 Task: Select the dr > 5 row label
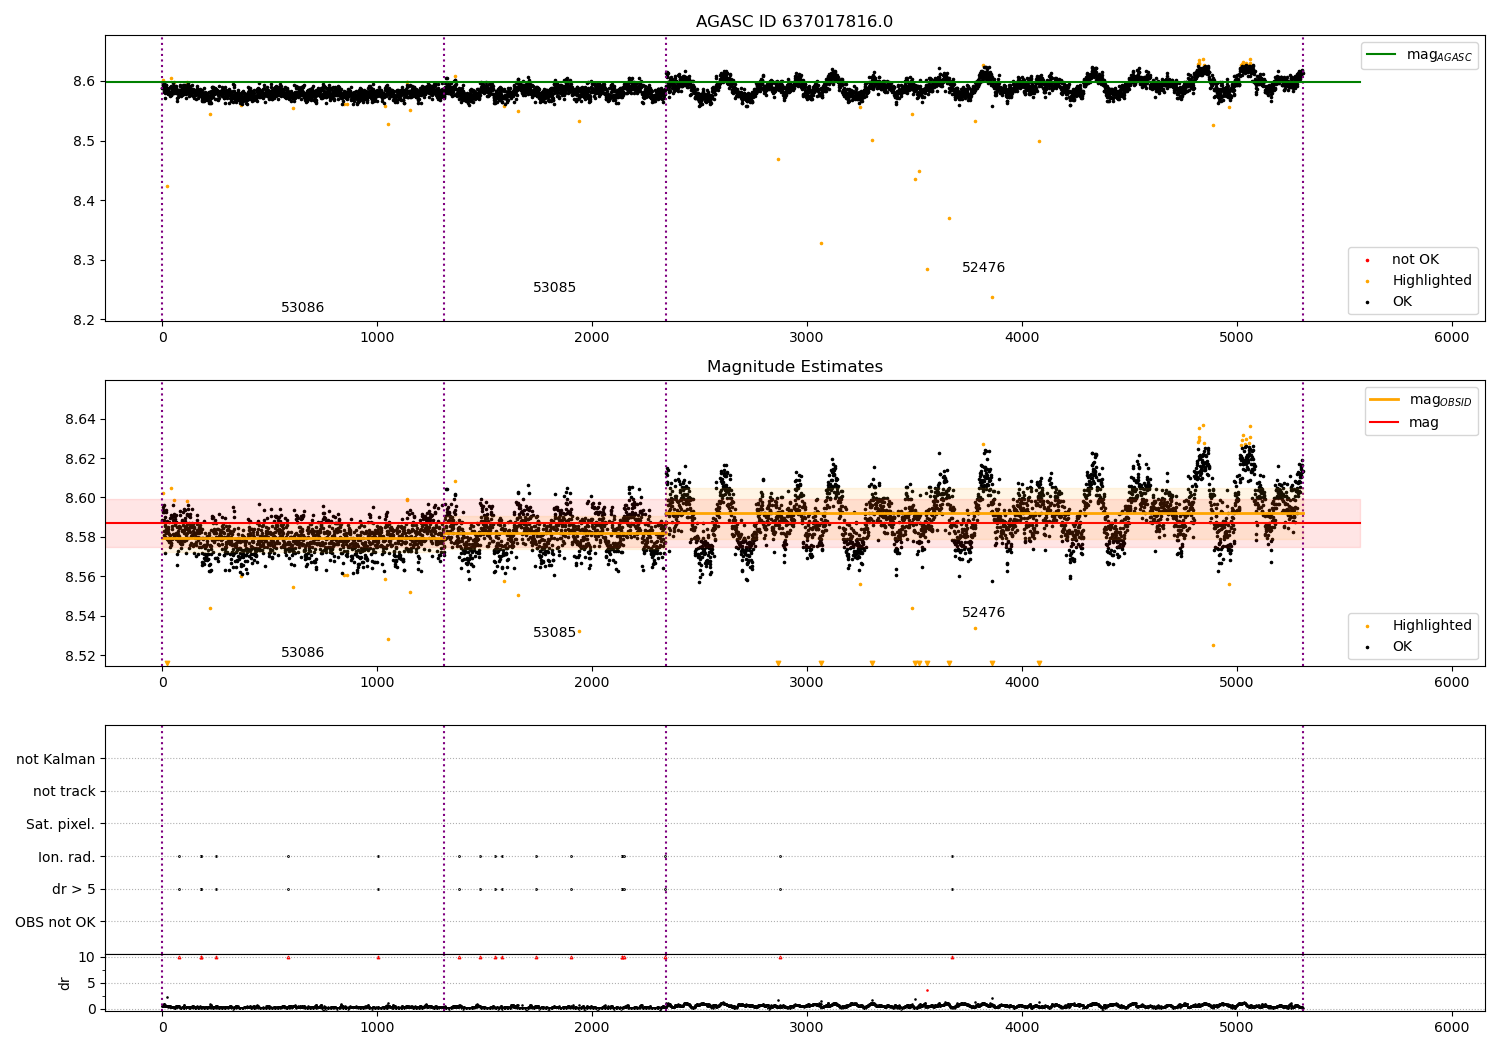[74, 890]
